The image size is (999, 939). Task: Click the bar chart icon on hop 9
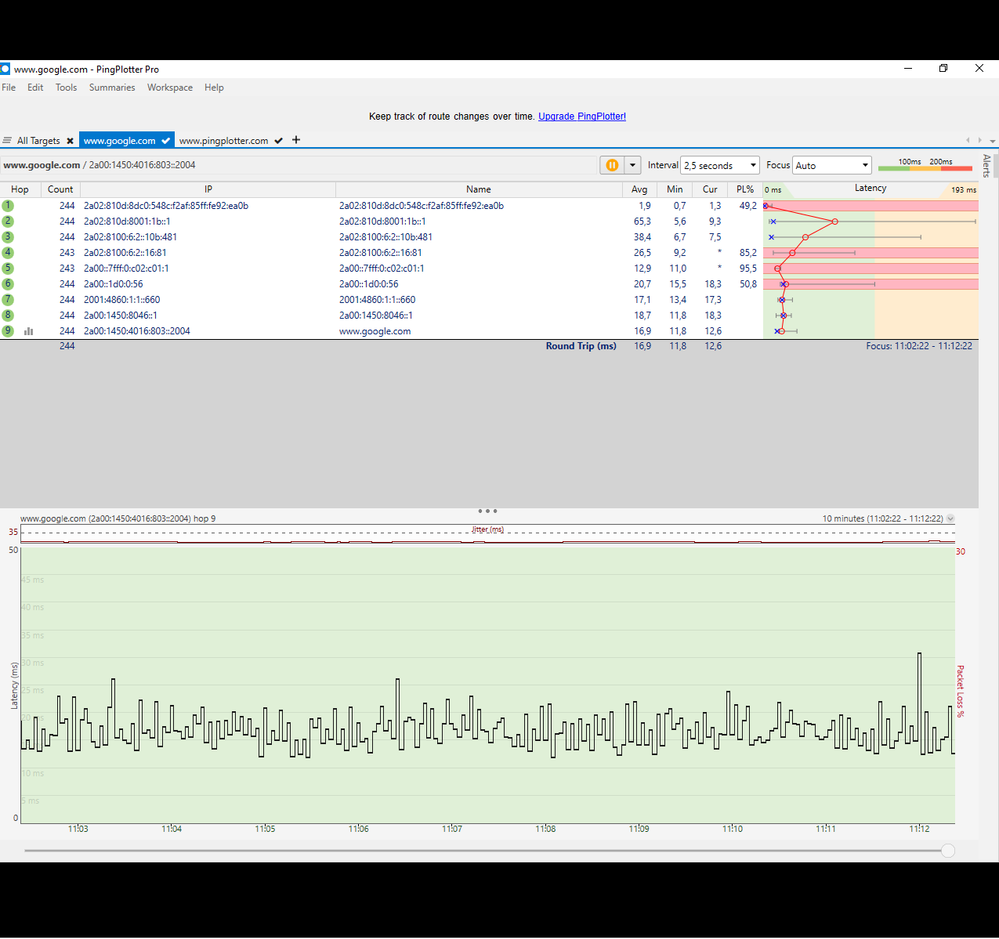pos(29,331)
